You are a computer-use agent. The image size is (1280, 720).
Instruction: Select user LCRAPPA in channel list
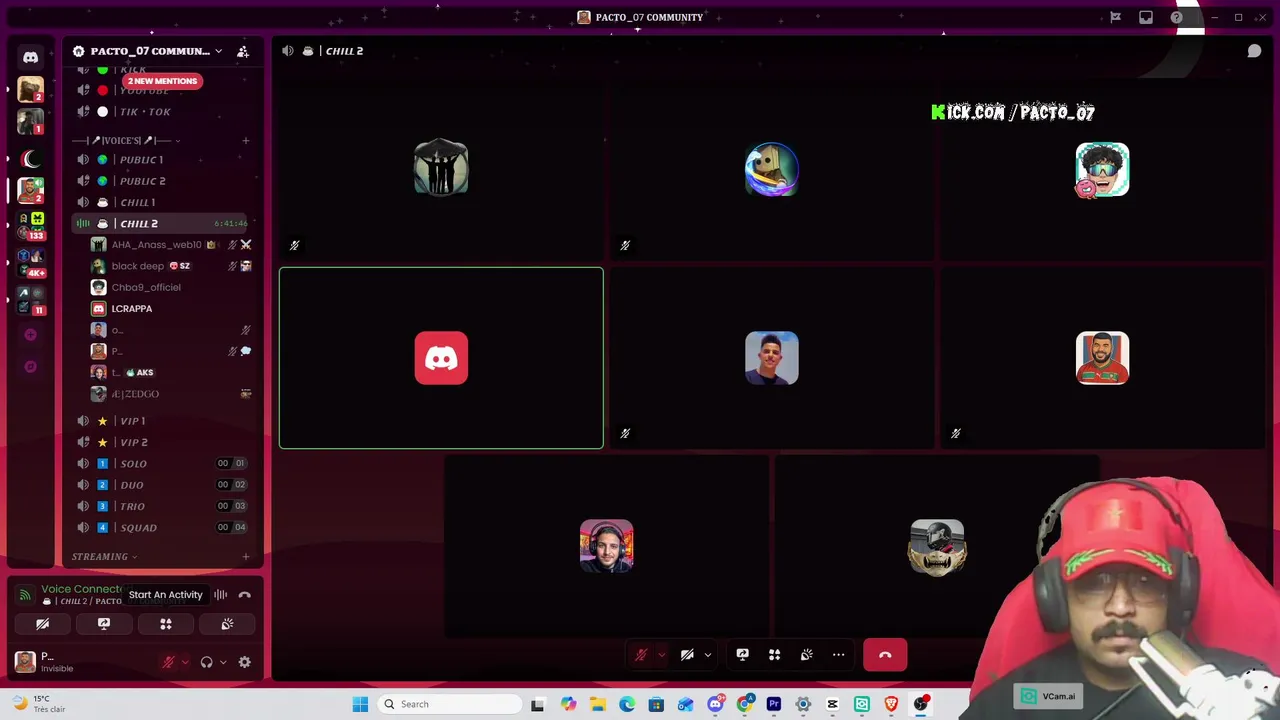(170, 309)
